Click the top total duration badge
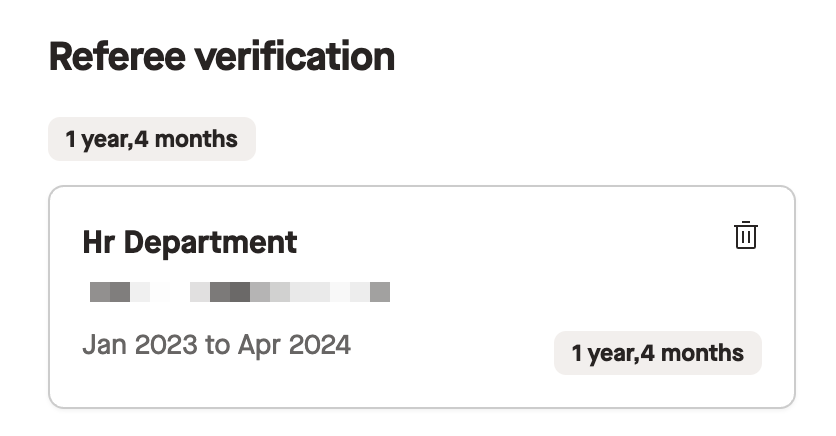This screenshot has height=436, width=836. (152, 139)
